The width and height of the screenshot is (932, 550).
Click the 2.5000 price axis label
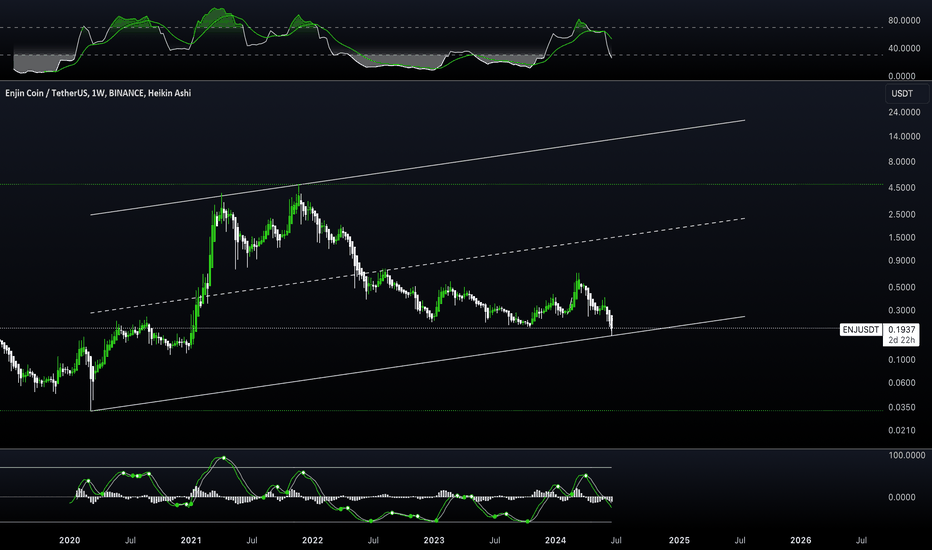(904, 215)
